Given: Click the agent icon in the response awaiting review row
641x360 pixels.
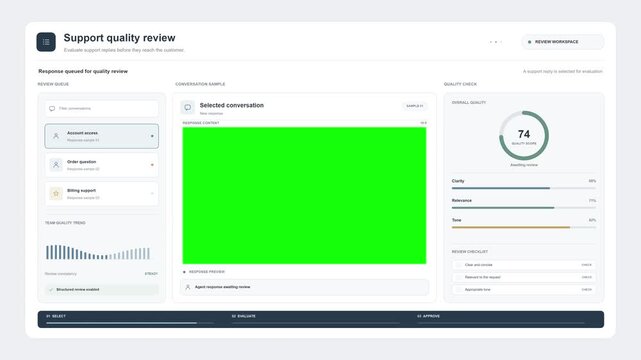Looking at the screenshot, I should 188,287.
